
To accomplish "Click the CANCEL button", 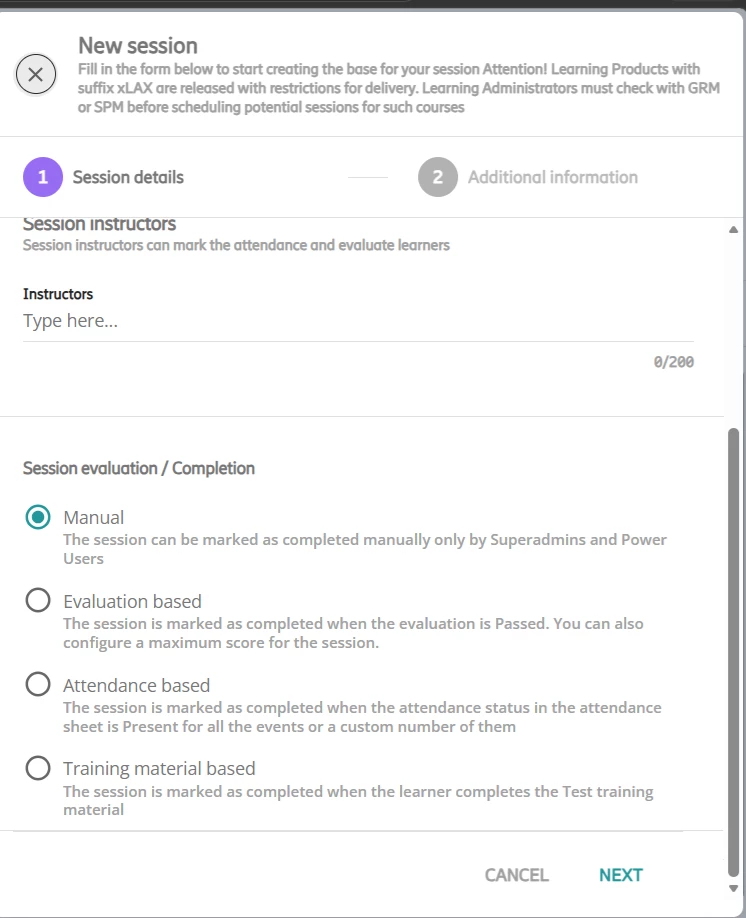I will pos(516,875).
